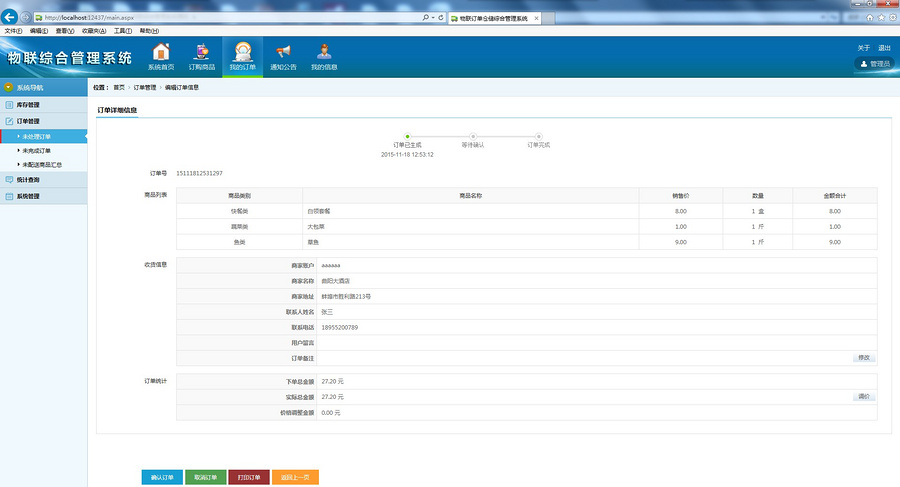Expand 系统管理 sidebar section
This screenshot has height=487, width=900.
tap(28, 196)
